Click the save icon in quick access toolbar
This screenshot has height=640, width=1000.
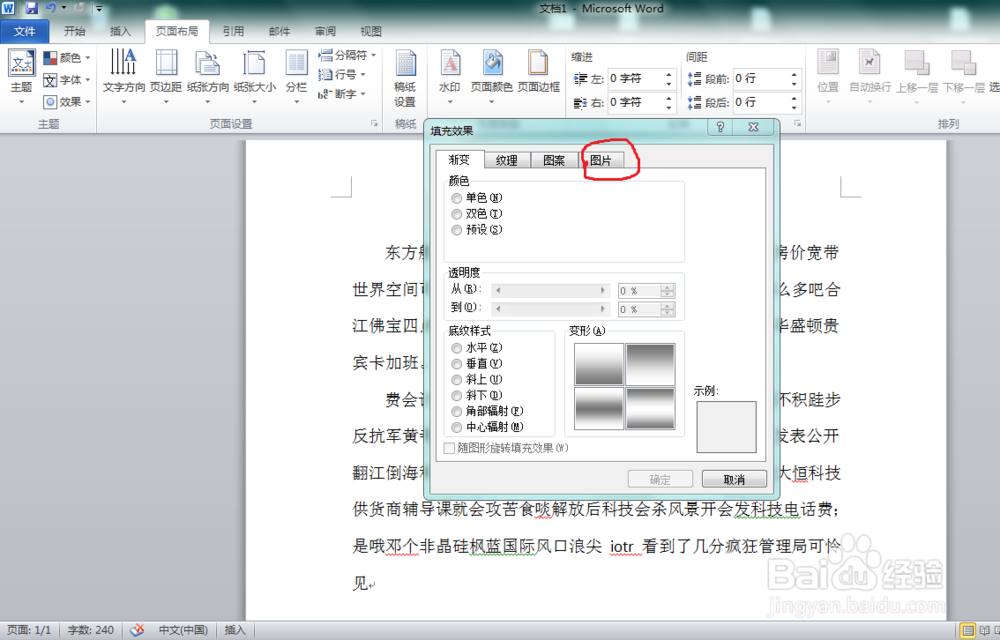pos(31,8)
